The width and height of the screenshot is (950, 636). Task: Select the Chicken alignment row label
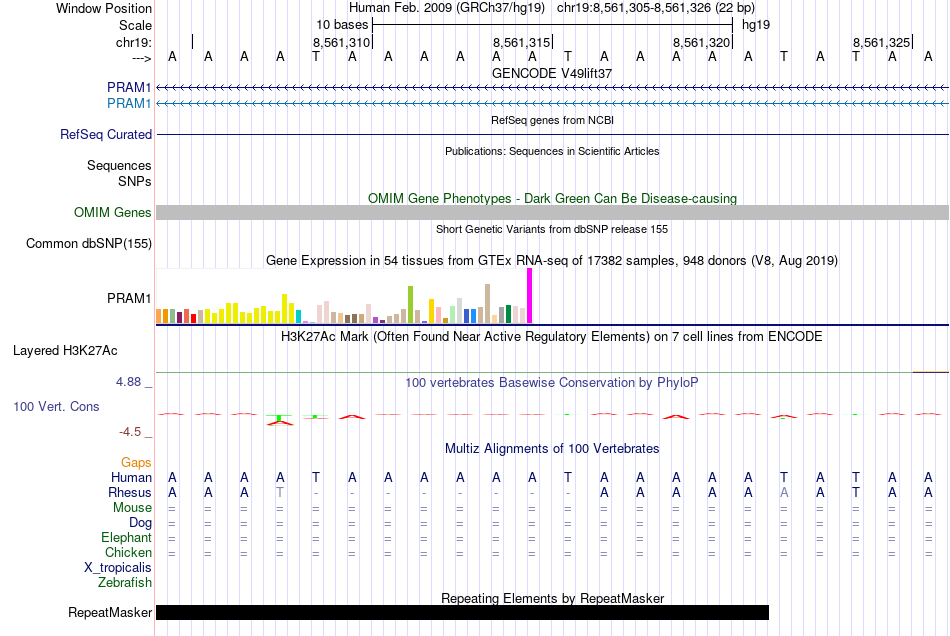point(128,552)
